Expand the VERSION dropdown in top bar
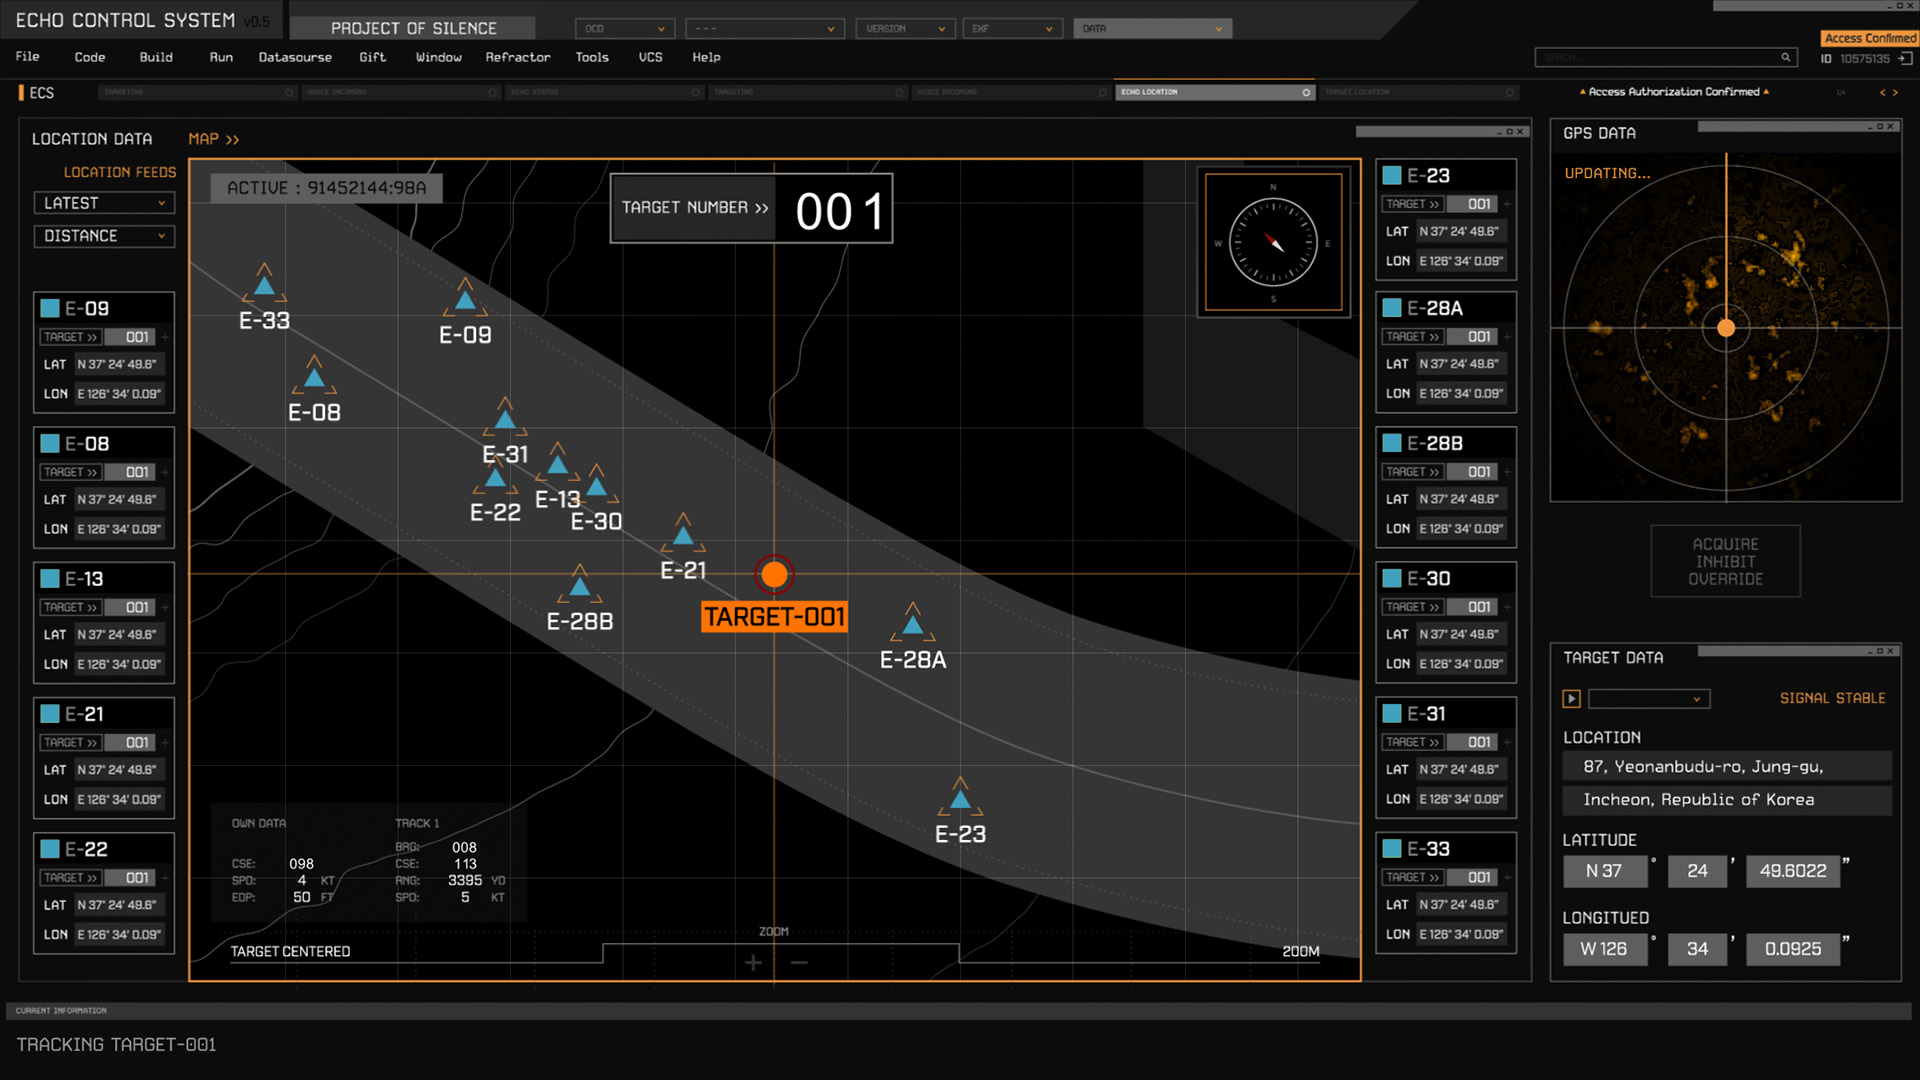The height and width of the screenshot is (1080, 1920). coord(905,29)
